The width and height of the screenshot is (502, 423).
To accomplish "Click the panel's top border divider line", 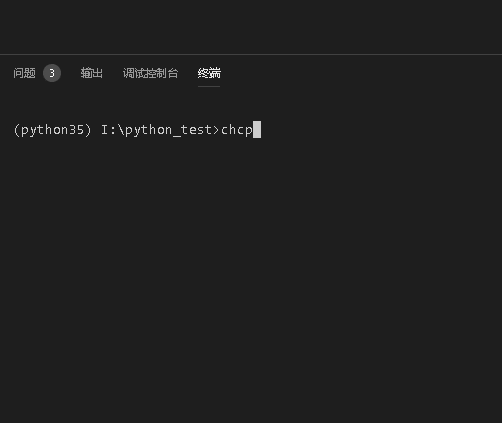I will [x=251, y=54].
